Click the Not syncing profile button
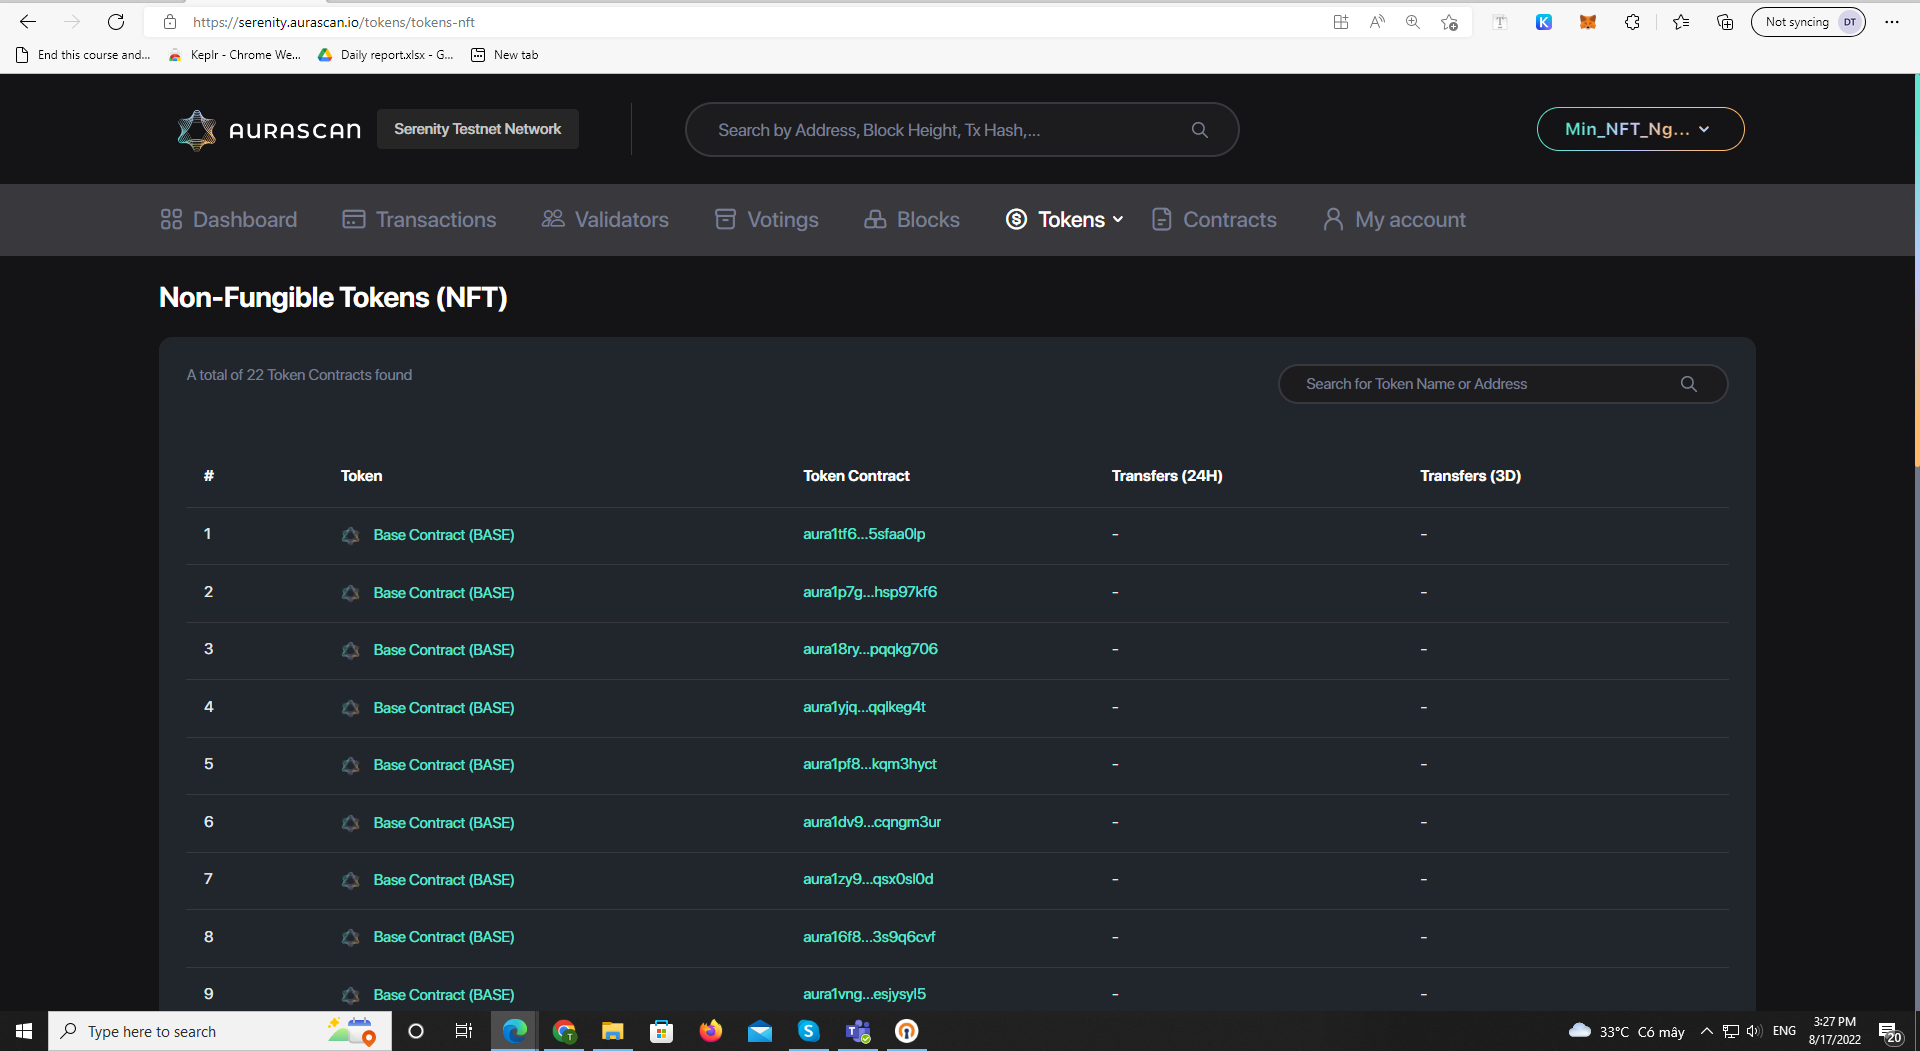1920x1051 pixels. coord(1808,22)
